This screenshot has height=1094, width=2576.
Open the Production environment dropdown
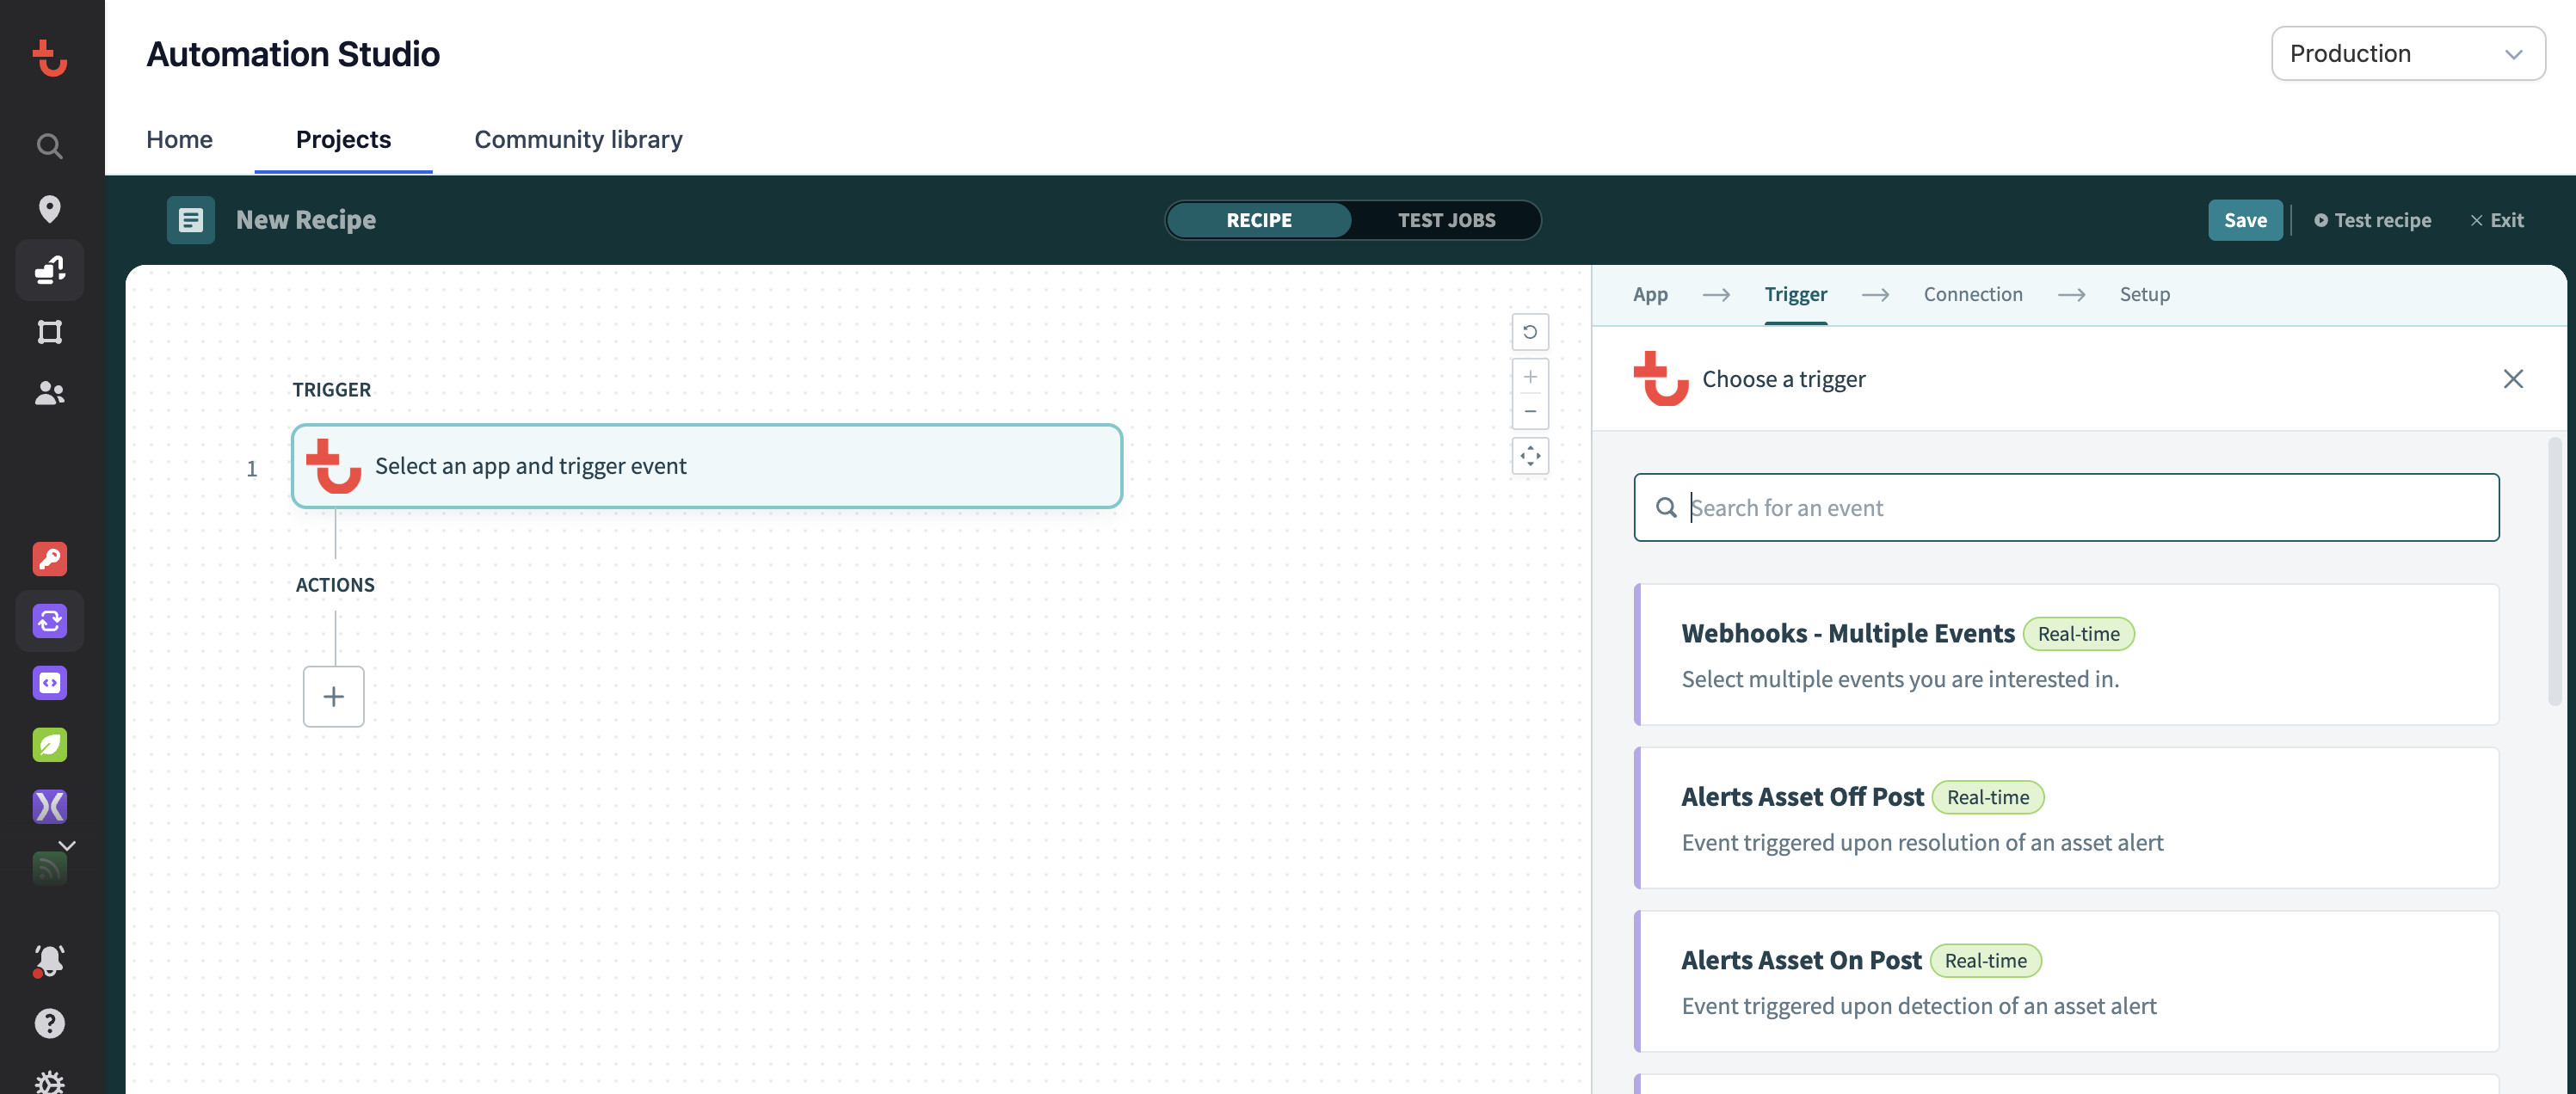coord(2407,53)
